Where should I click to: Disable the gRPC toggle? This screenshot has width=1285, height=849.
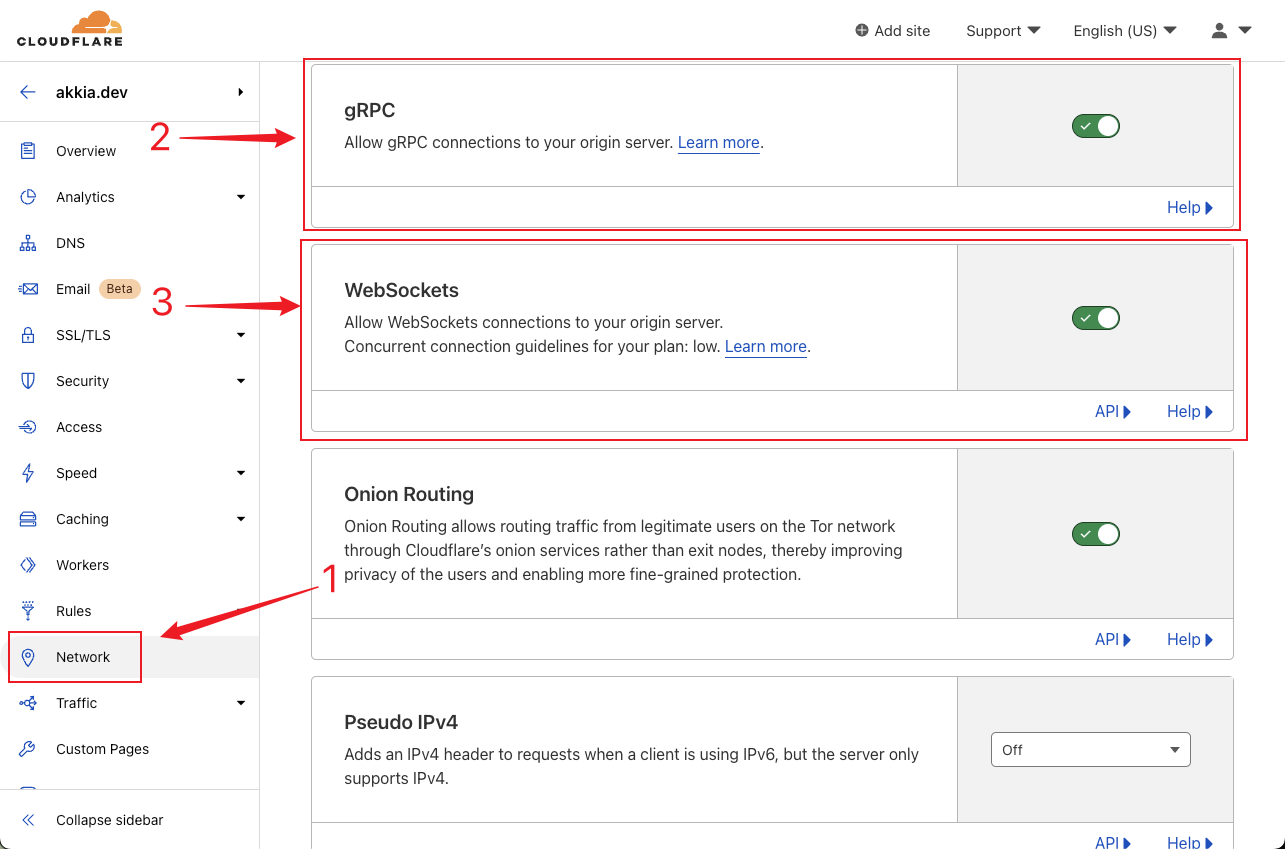point(1095,126)
